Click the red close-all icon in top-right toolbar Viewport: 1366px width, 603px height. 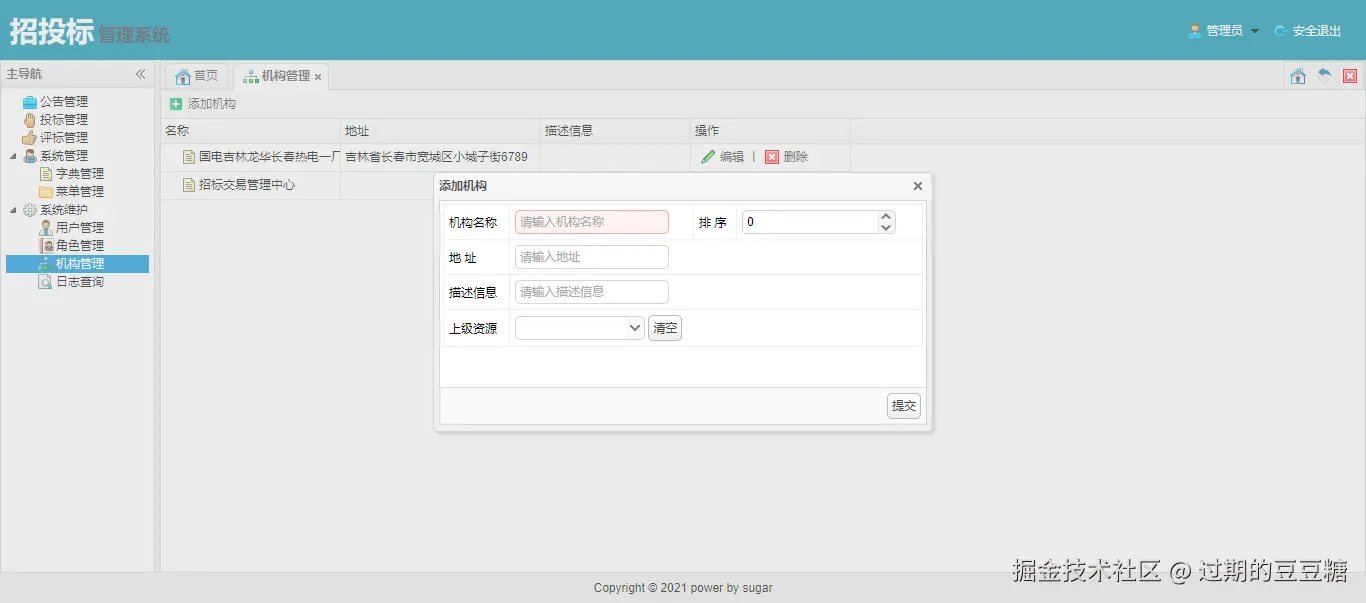click(1350, 76)
